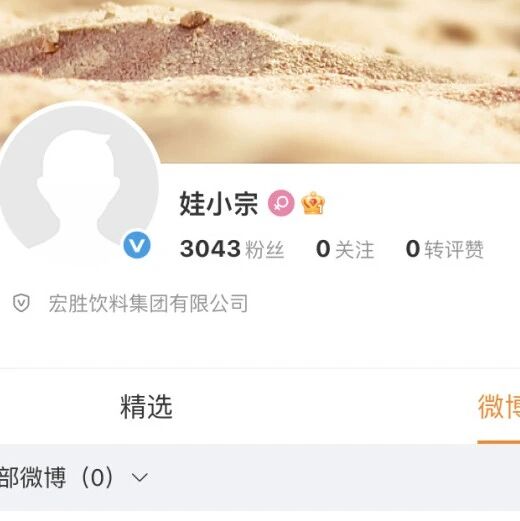This screenshot has width=520, height=521.
Task: Switch to the 精选 tab
Action: tap(146, 406)
